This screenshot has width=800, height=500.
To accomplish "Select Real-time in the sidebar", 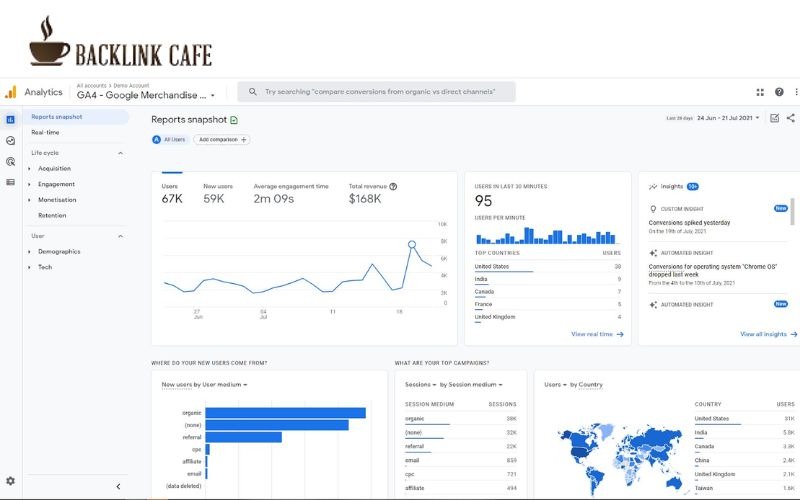I will click(45, 132).
